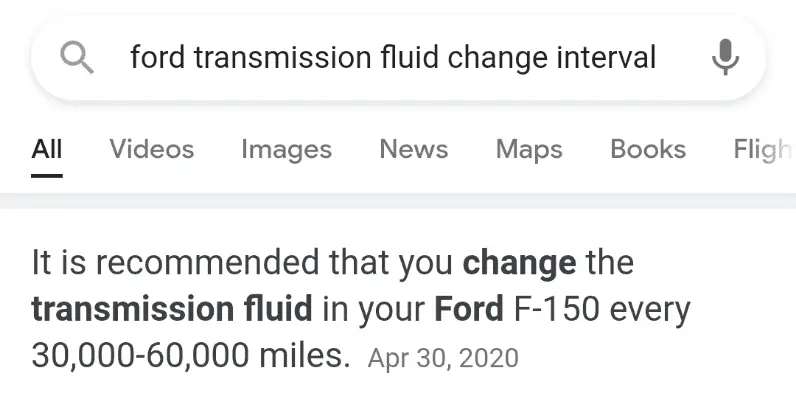Switch to the Maps tab
Image resolution: width=796 pixels, height=415 pixels.
(529, 150)
